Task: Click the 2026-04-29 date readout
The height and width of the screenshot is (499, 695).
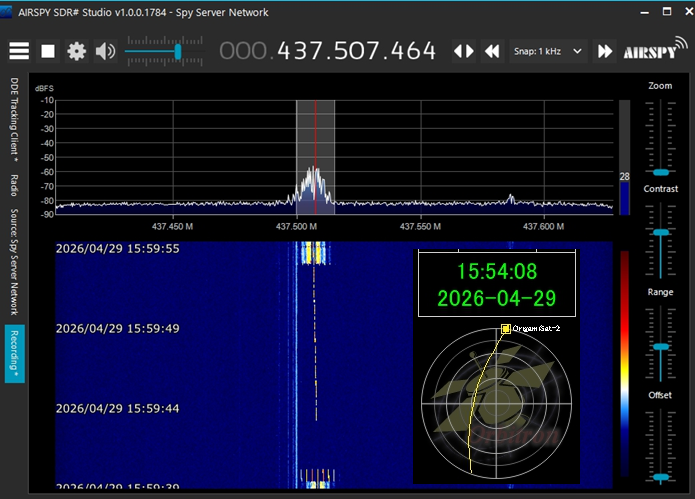Action: click(497, 298)
